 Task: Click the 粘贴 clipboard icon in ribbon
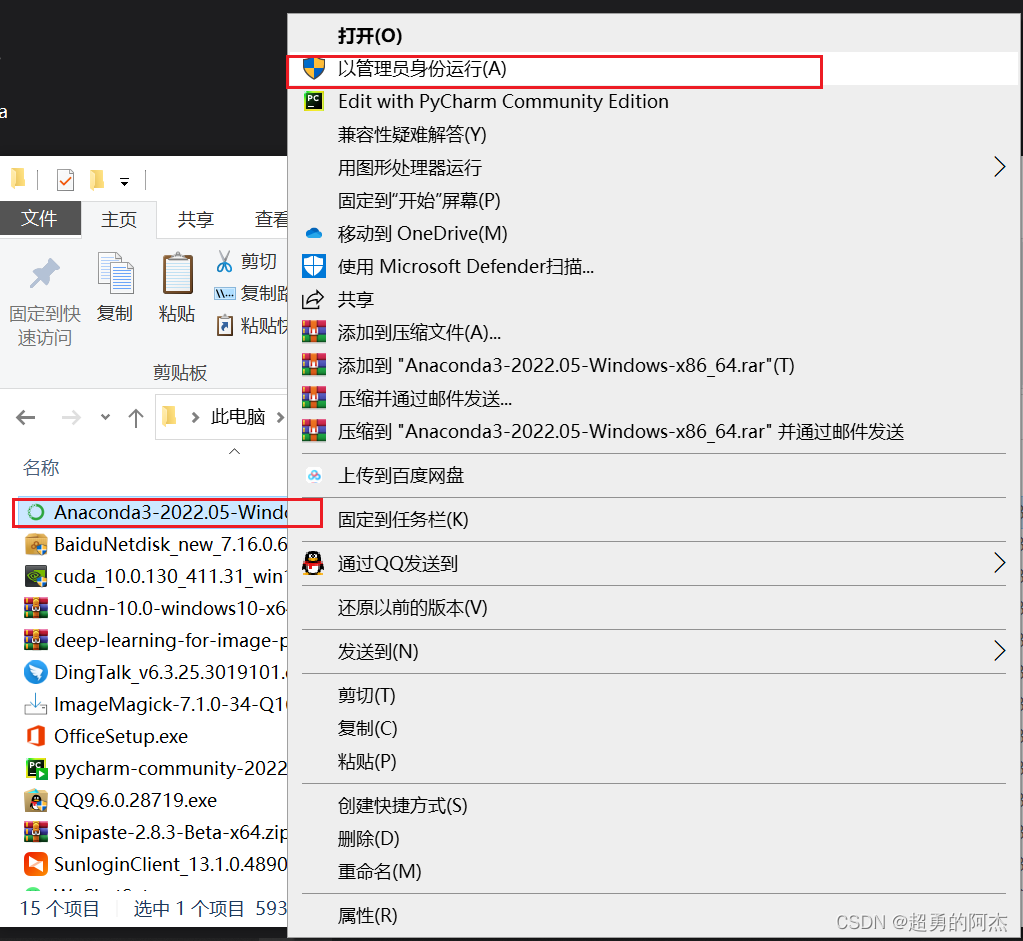coord(177,273)
